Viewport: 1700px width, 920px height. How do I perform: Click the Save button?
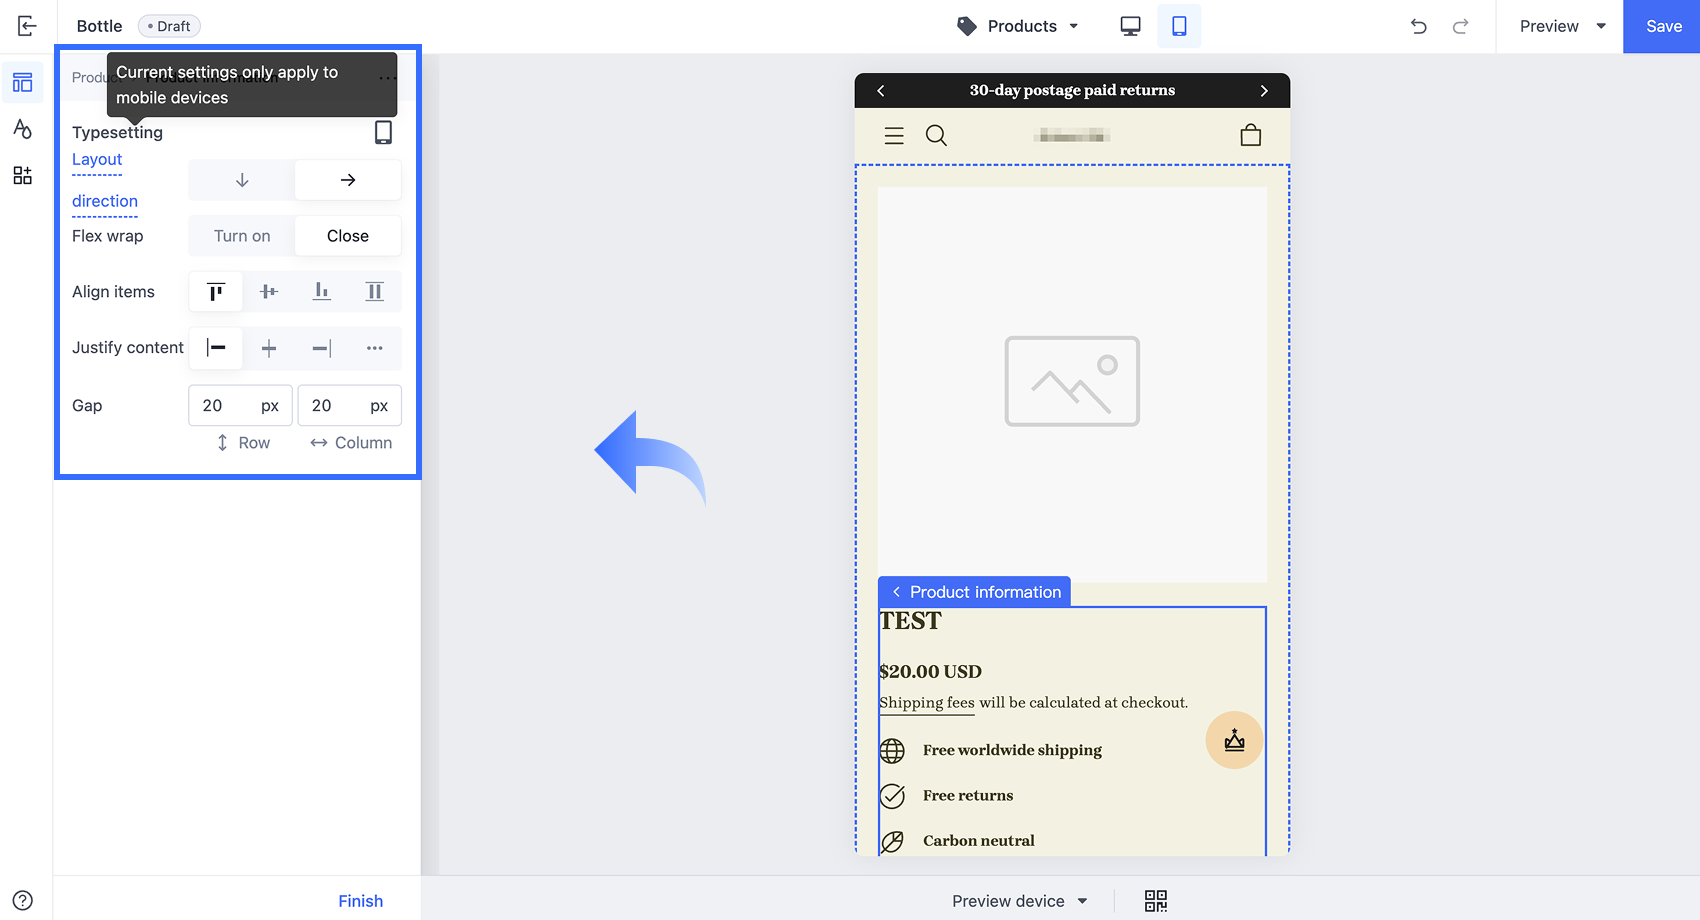[1662, 26]
